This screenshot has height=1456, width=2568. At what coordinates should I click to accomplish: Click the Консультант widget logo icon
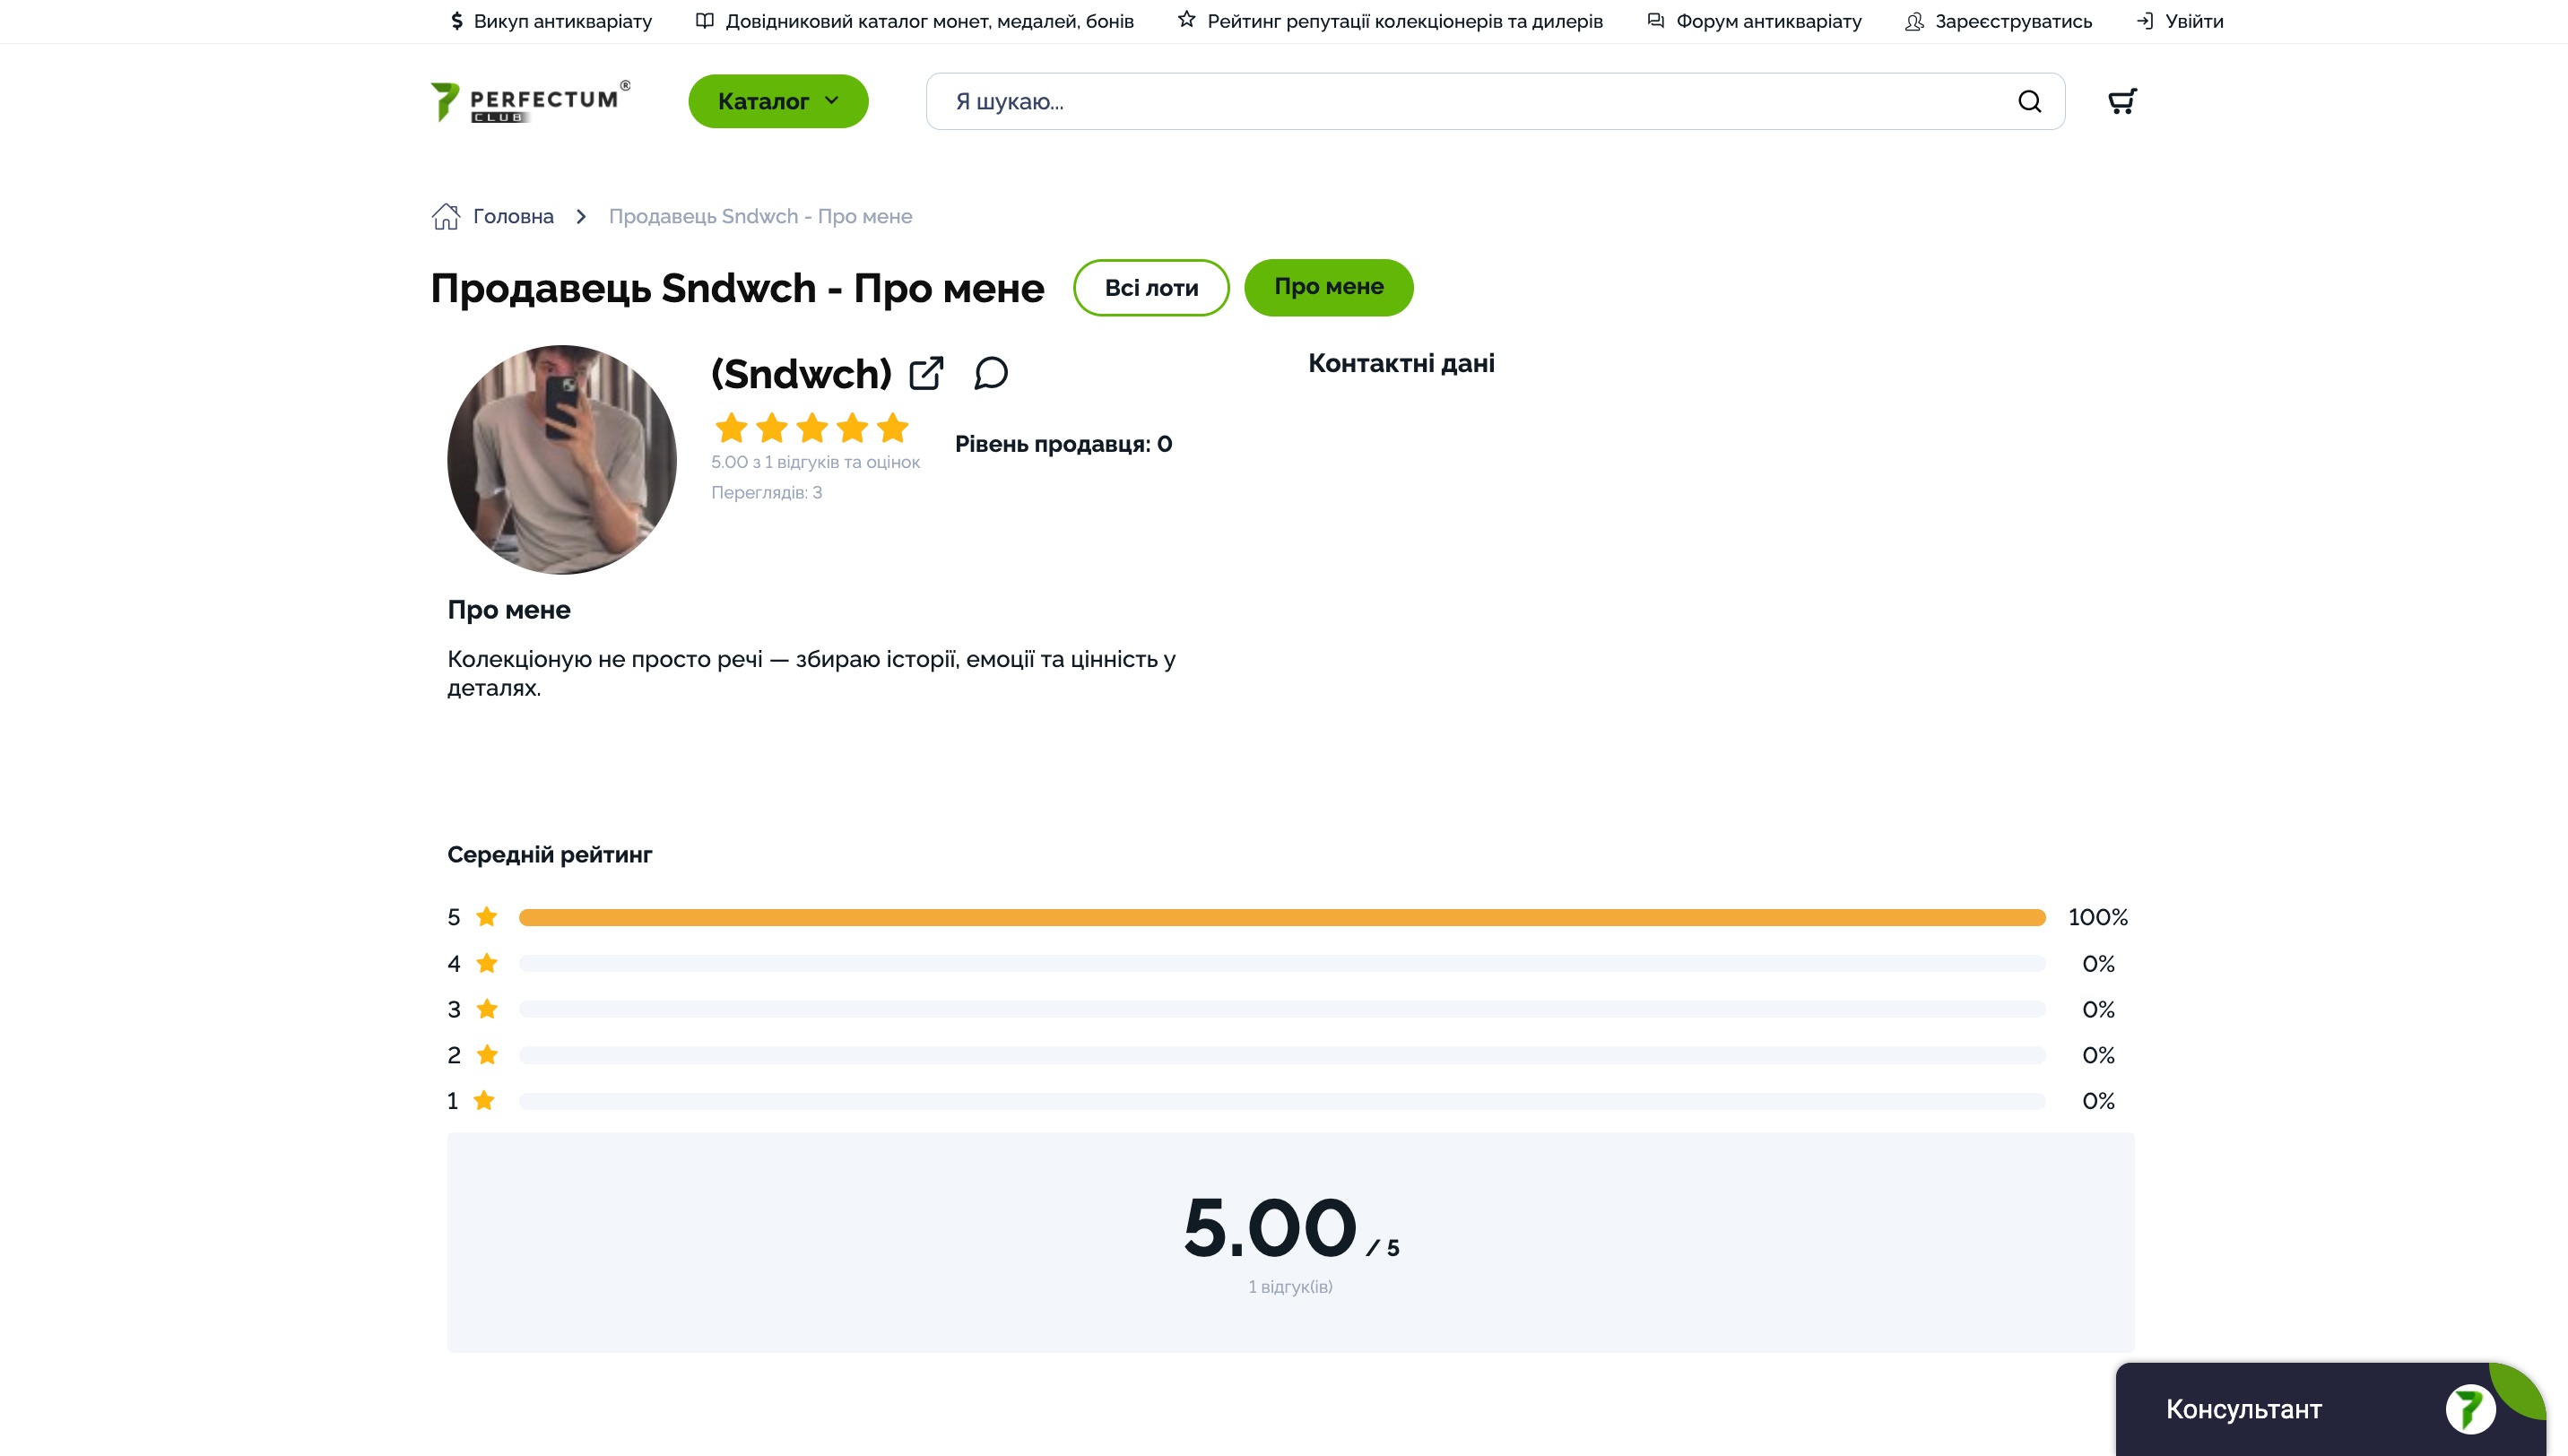[2470, 1409]
